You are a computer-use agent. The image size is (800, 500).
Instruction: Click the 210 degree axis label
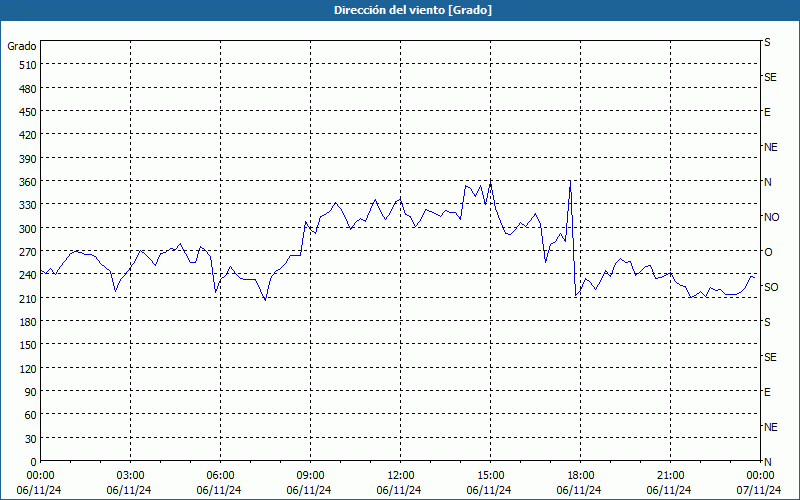(x=29, y=298)
